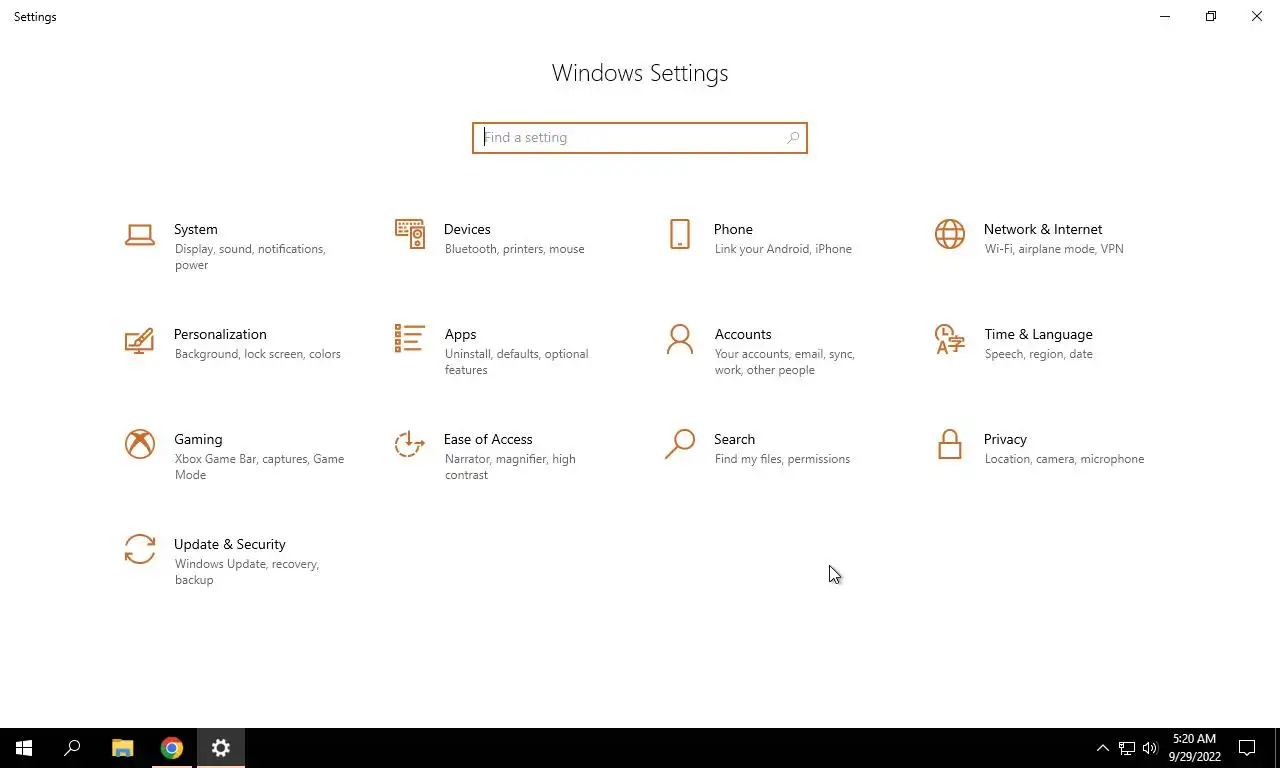
Task: Open the Time & Language icon
Action: coord(950,339)
